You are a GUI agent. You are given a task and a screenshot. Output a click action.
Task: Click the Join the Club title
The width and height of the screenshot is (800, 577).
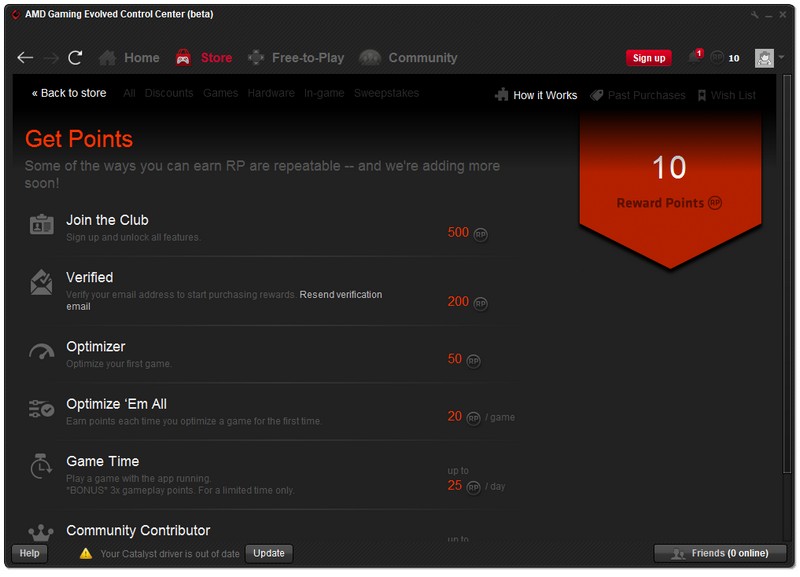[x=107, y=220]
